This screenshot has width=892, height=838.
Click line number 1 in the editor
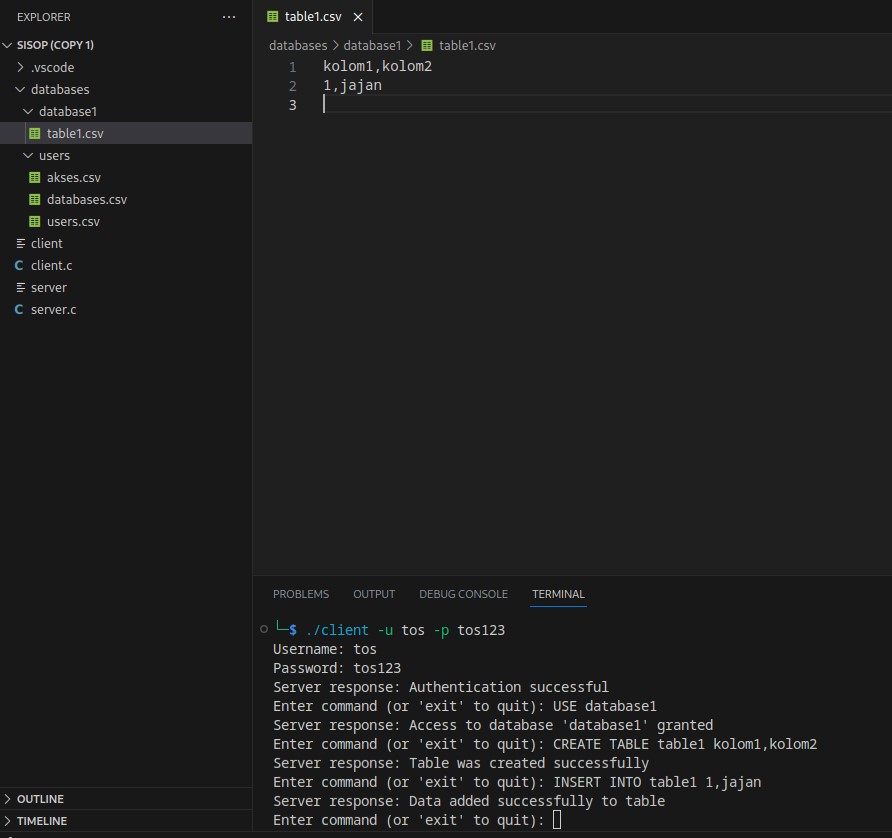(x=292, y=67)
